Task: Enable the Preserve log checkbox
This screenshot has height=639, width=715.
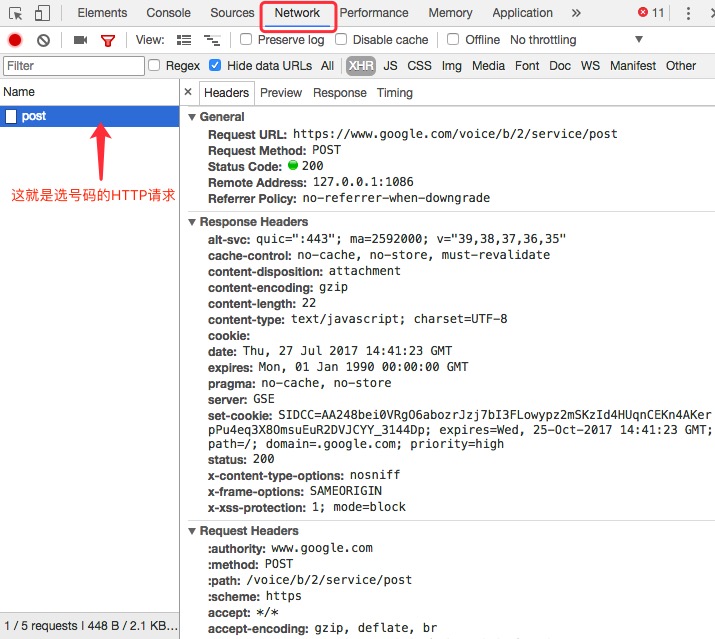Action: tap(246, 40)
